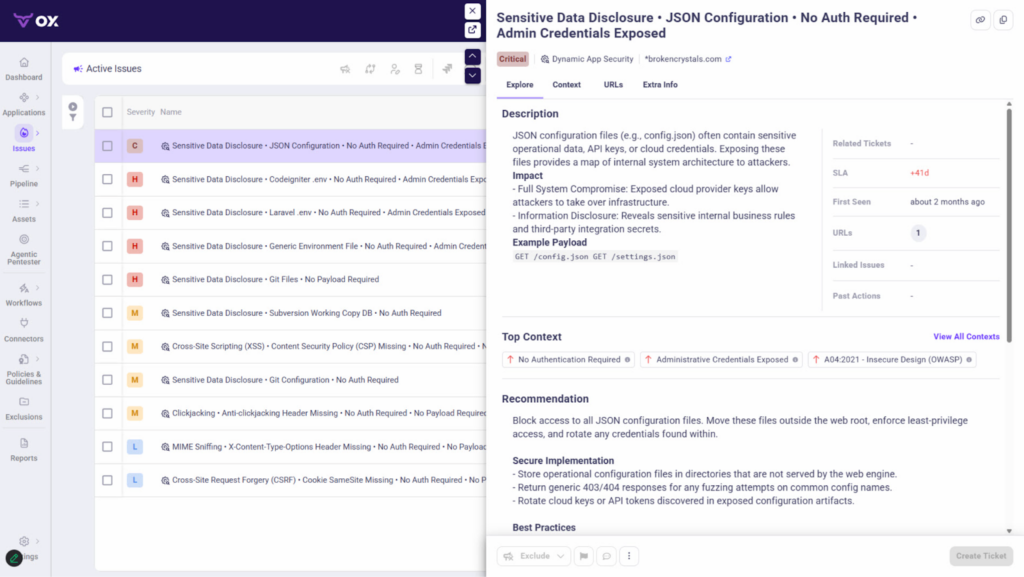Screen dimensions: 1024x577
Task: Switch to the Explore tab
Action: [520, 85]
